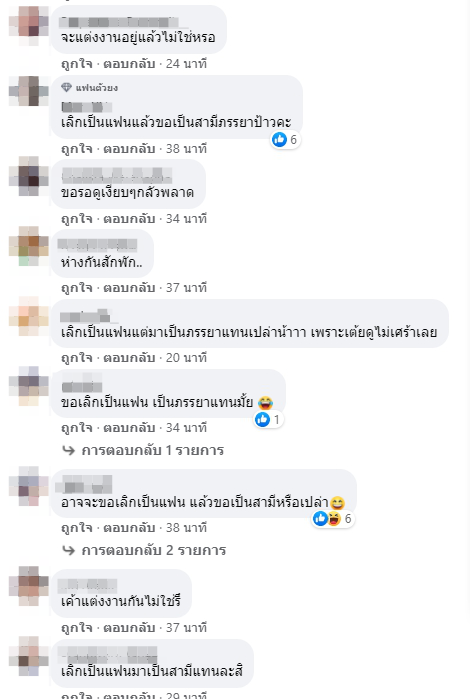
Task: Reply to the 'อาจจะขอเลิกเป็นแฟน' comment
Action: [x=129, y=528]
